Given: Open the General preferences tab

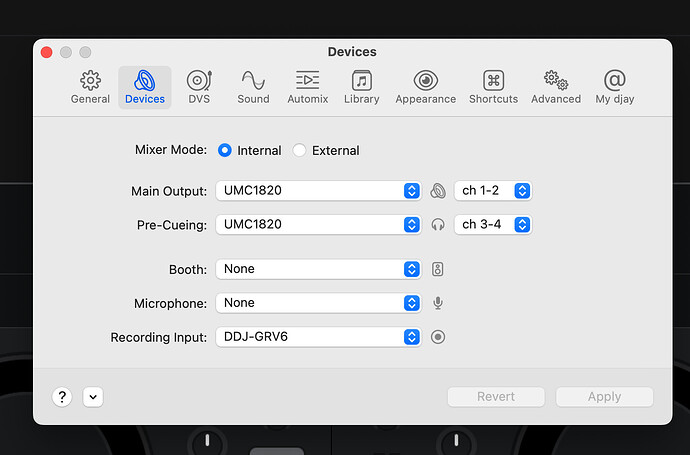Looking at the screenshot, I should [x=90, y=87].
